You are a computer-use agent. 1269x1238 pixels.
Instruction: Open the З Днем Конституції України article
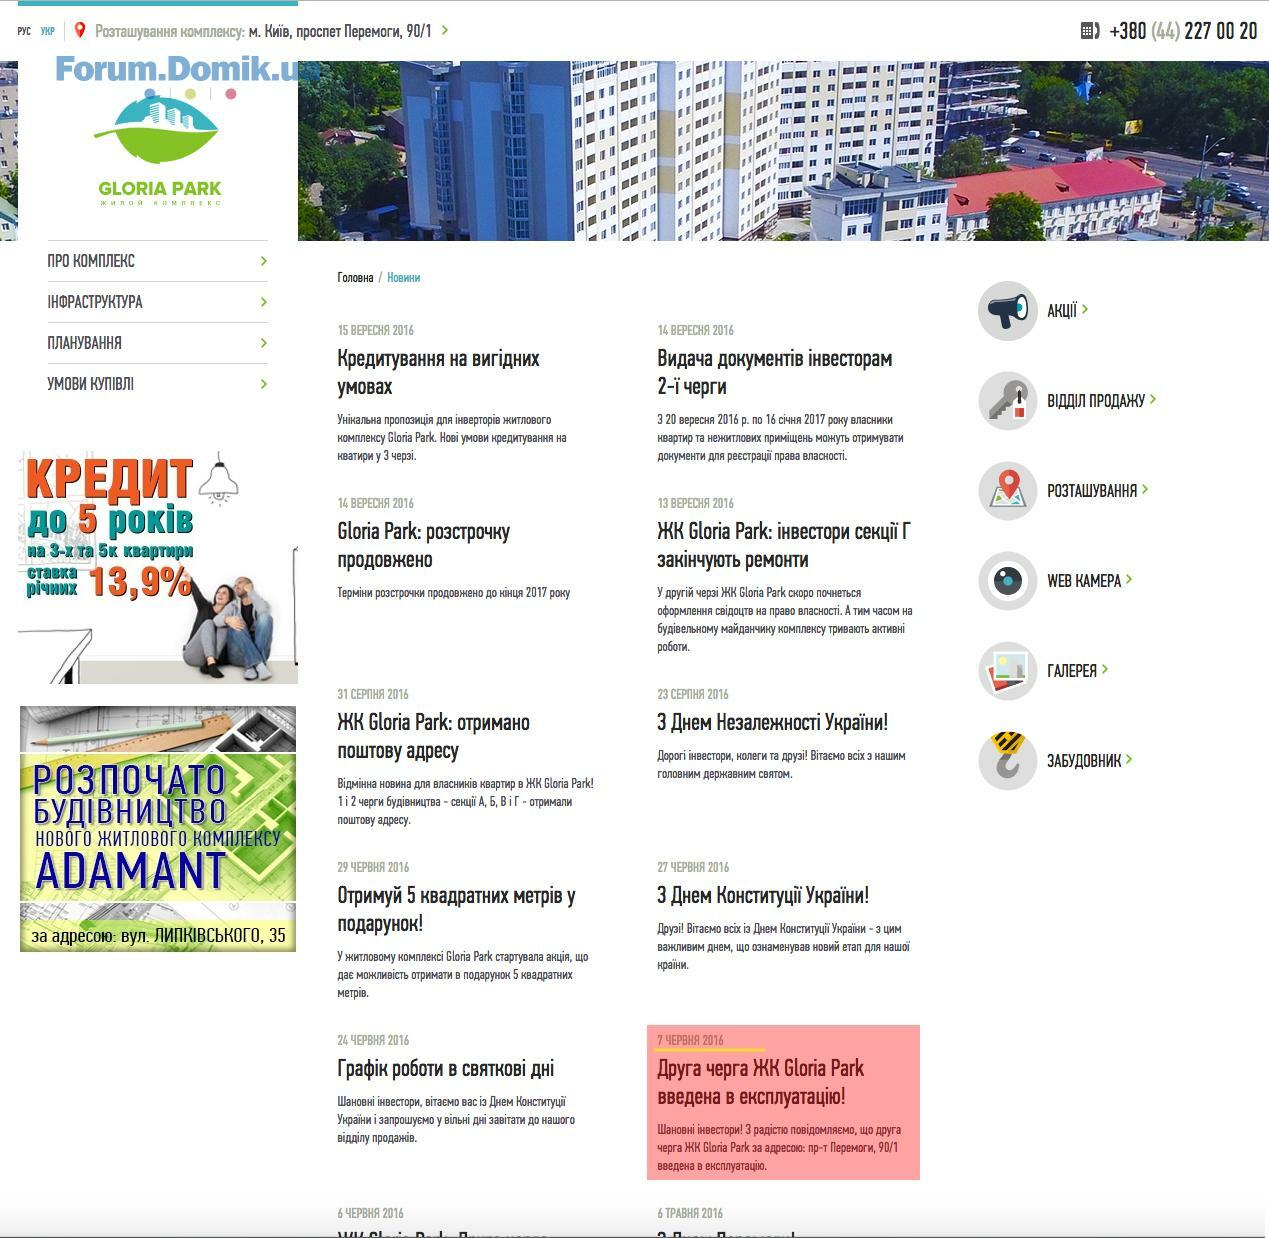763,896
